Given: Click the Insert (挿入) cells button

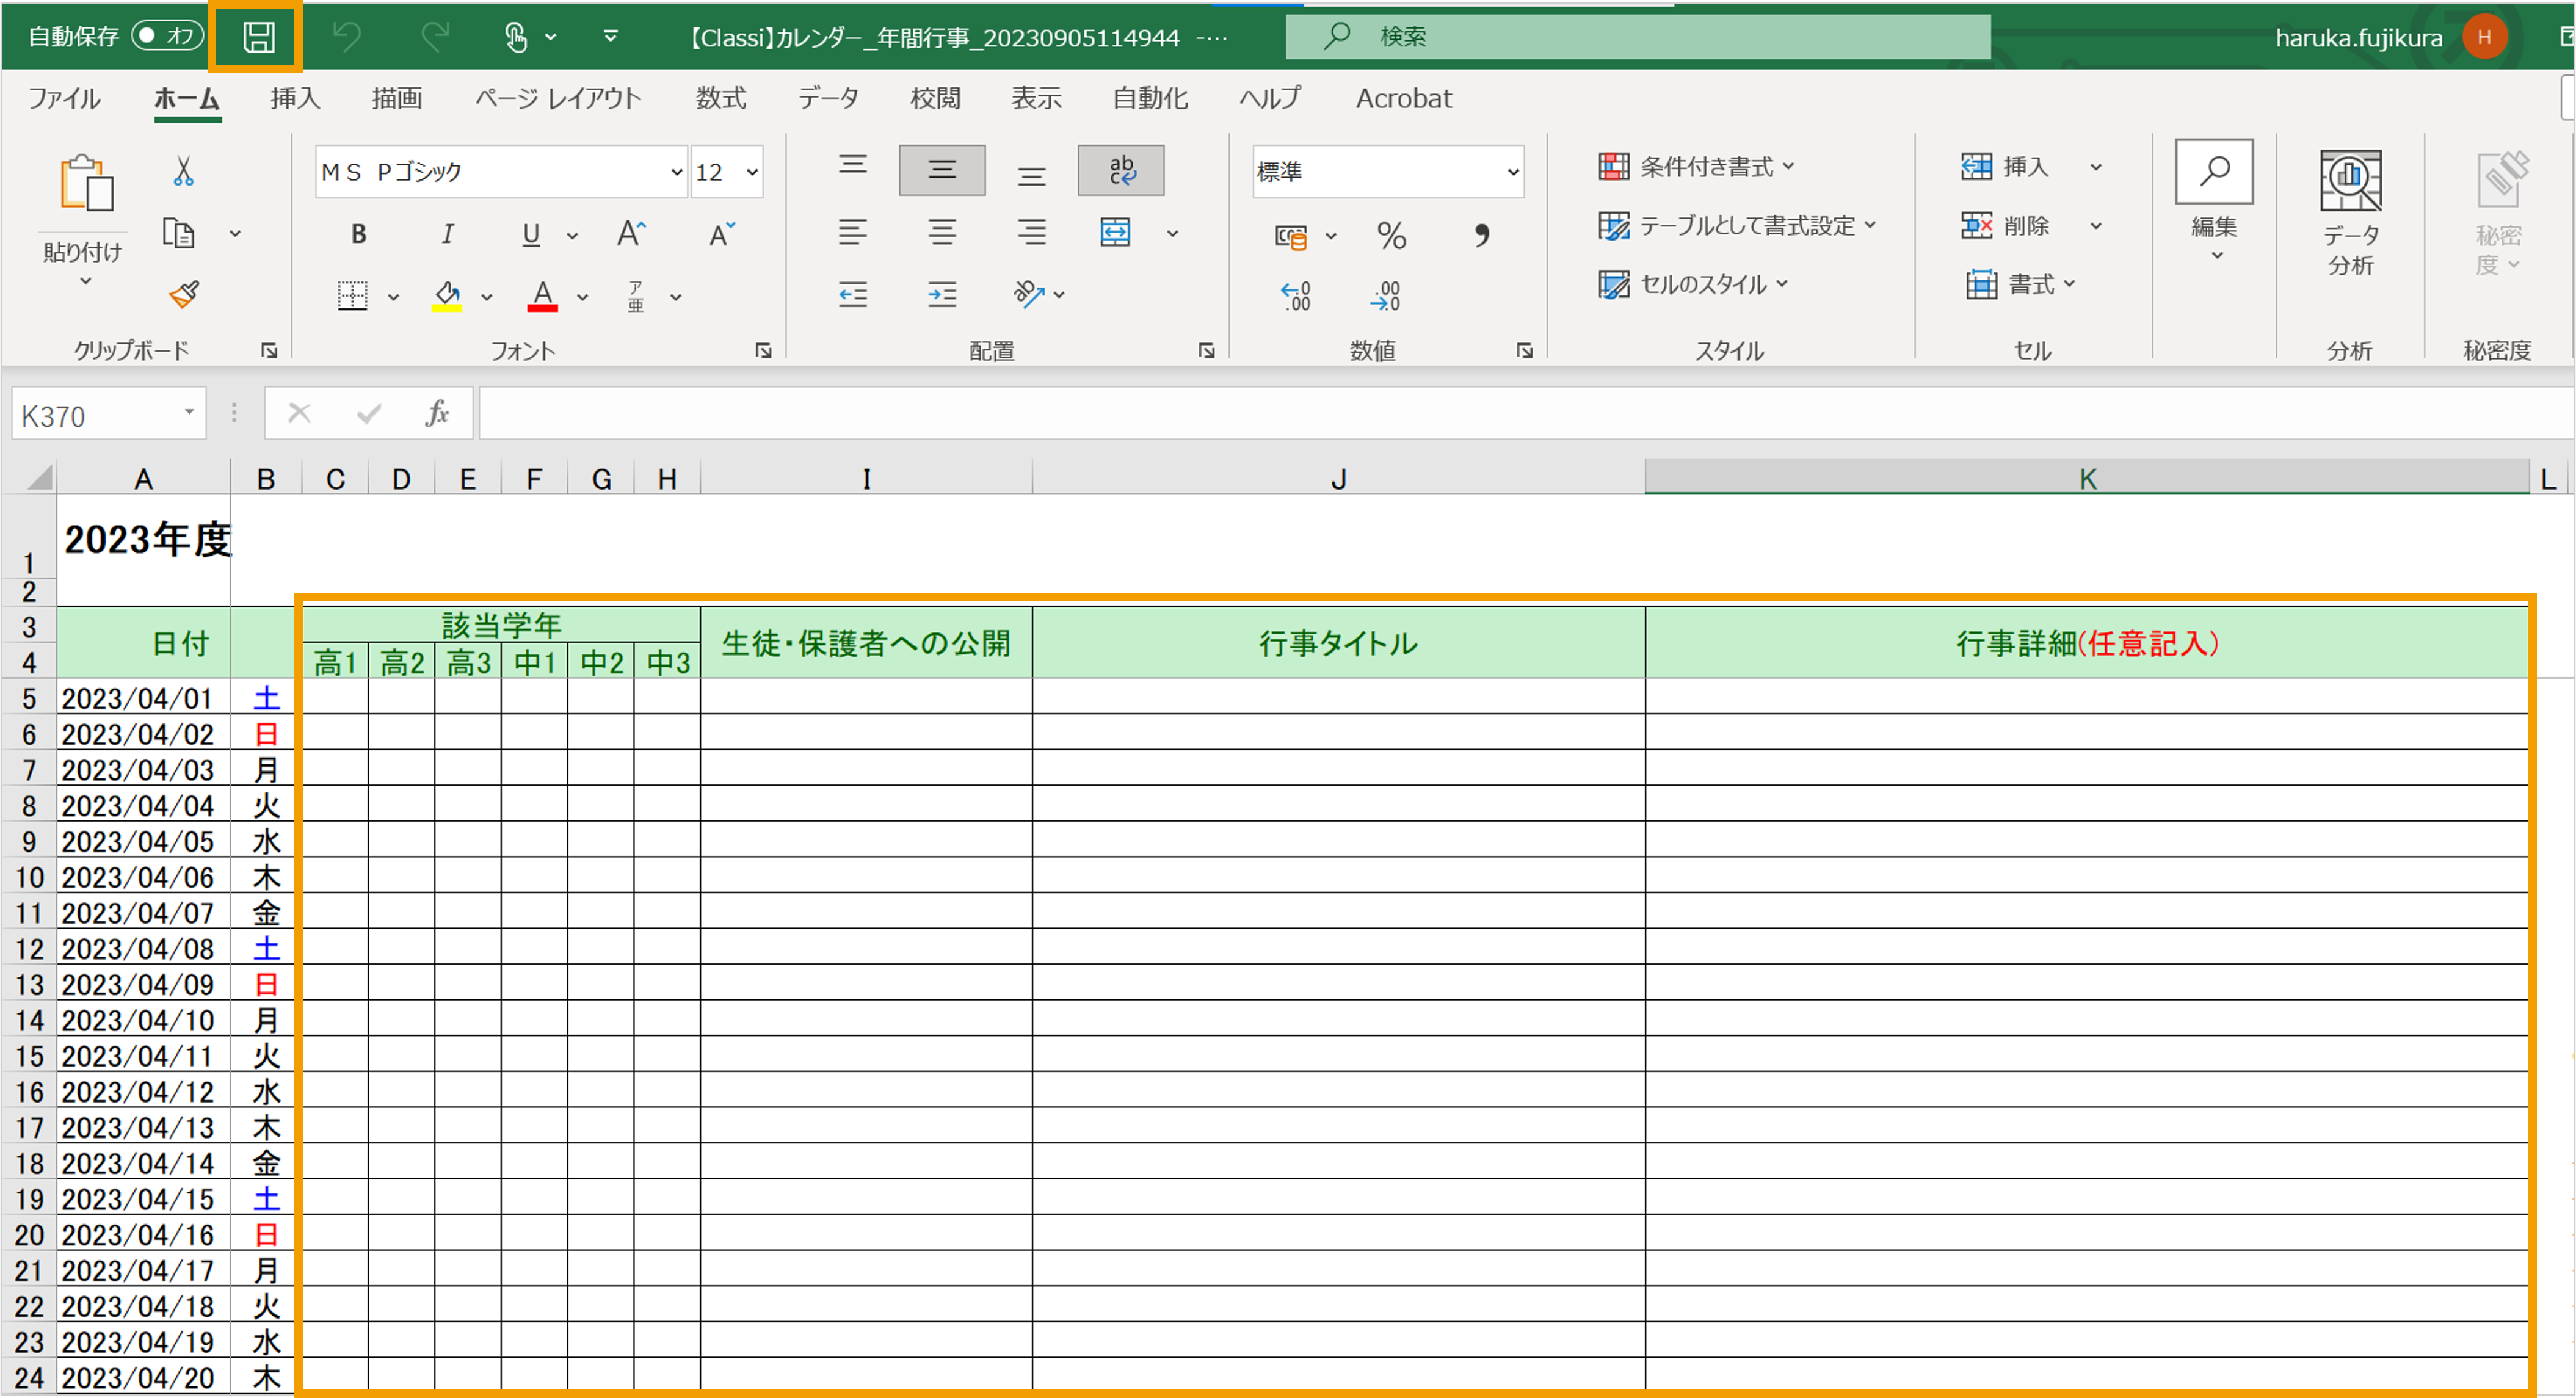Looking at the screenshot, I should pos(2004,167).
